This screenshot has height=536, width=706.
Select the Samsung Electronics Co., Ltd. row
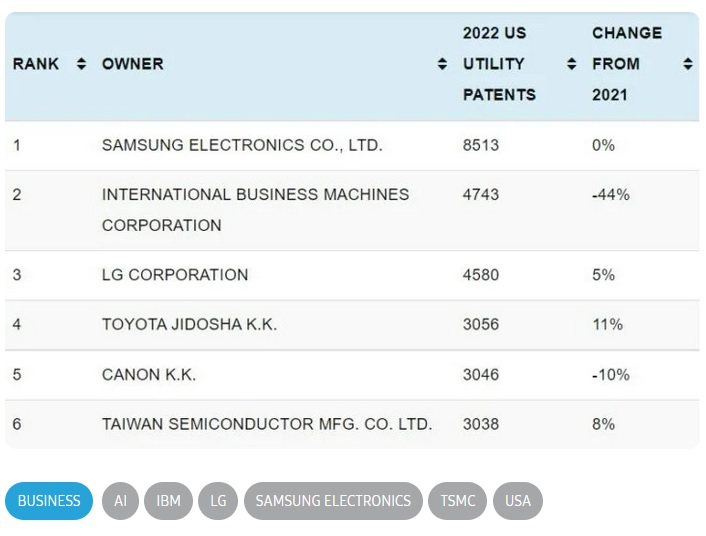point(352,145)
